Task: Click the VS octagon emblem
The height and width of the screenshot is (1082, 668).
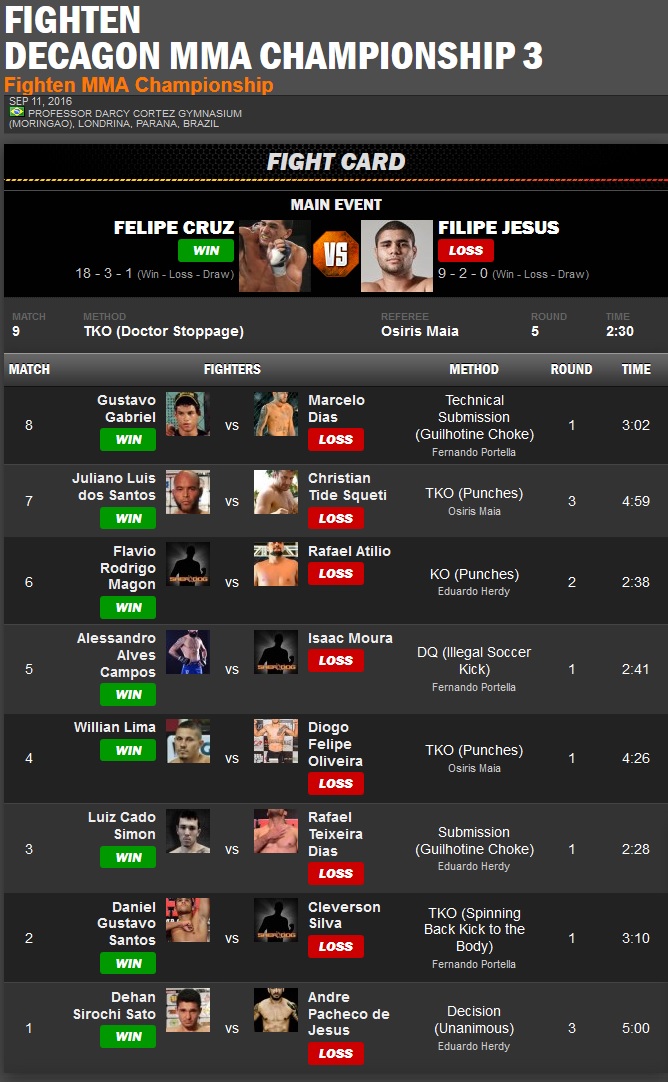Action: click(x=336, y=255)
